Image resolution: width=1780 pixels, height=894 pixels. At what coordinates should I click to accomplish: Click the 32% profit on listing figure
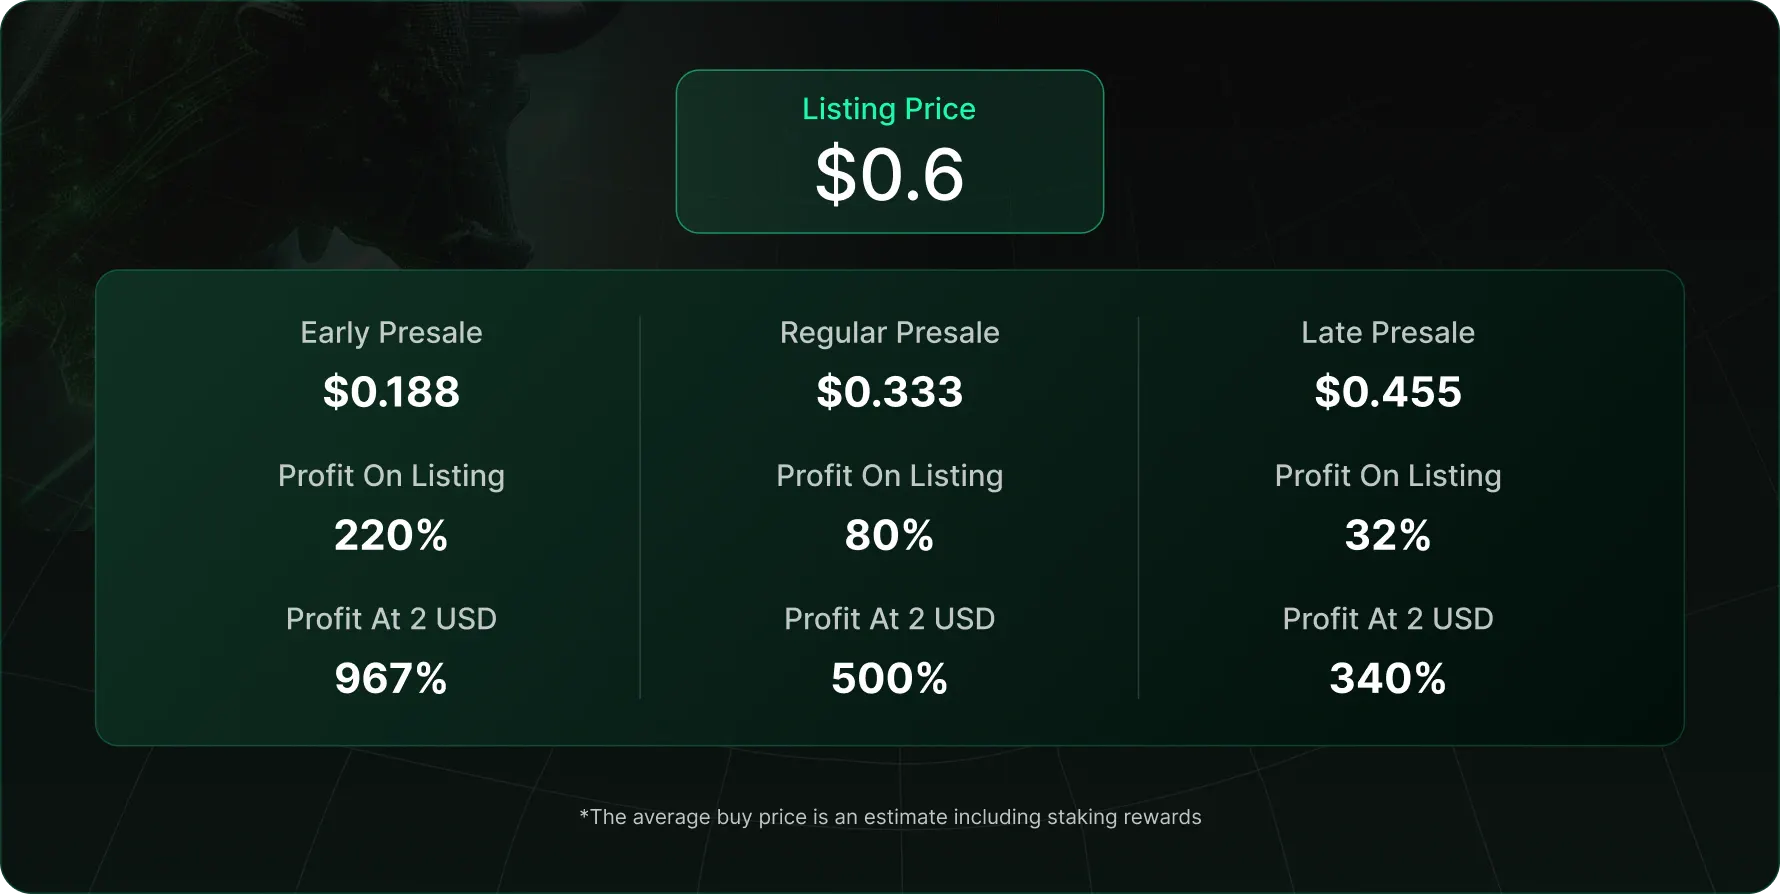(1387, 535)
